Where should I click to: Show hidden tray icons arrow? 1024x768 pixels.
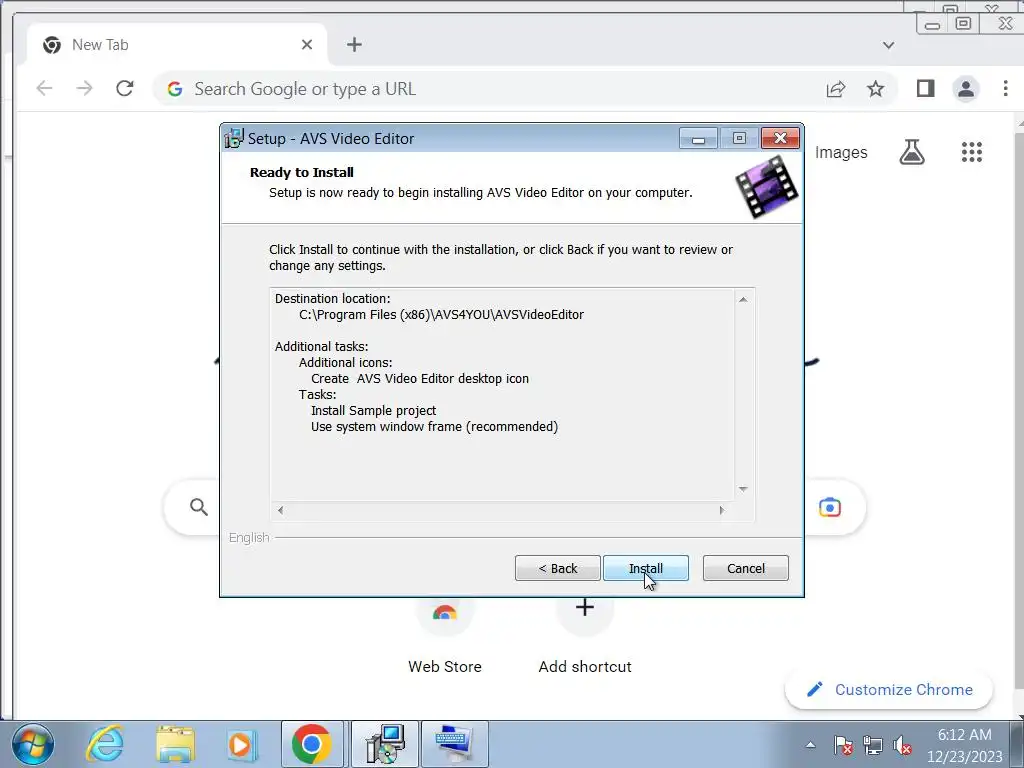pyautogui.click(x=810, y=745)
